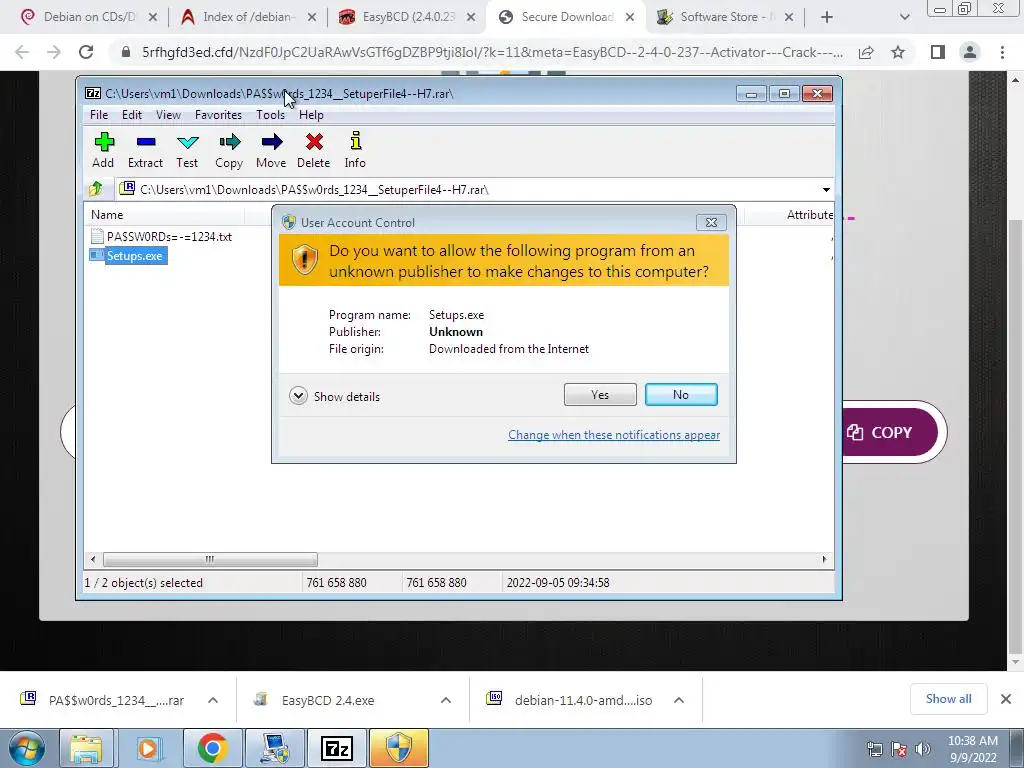Click the UAC shield taskbar icon

(399, 748)
